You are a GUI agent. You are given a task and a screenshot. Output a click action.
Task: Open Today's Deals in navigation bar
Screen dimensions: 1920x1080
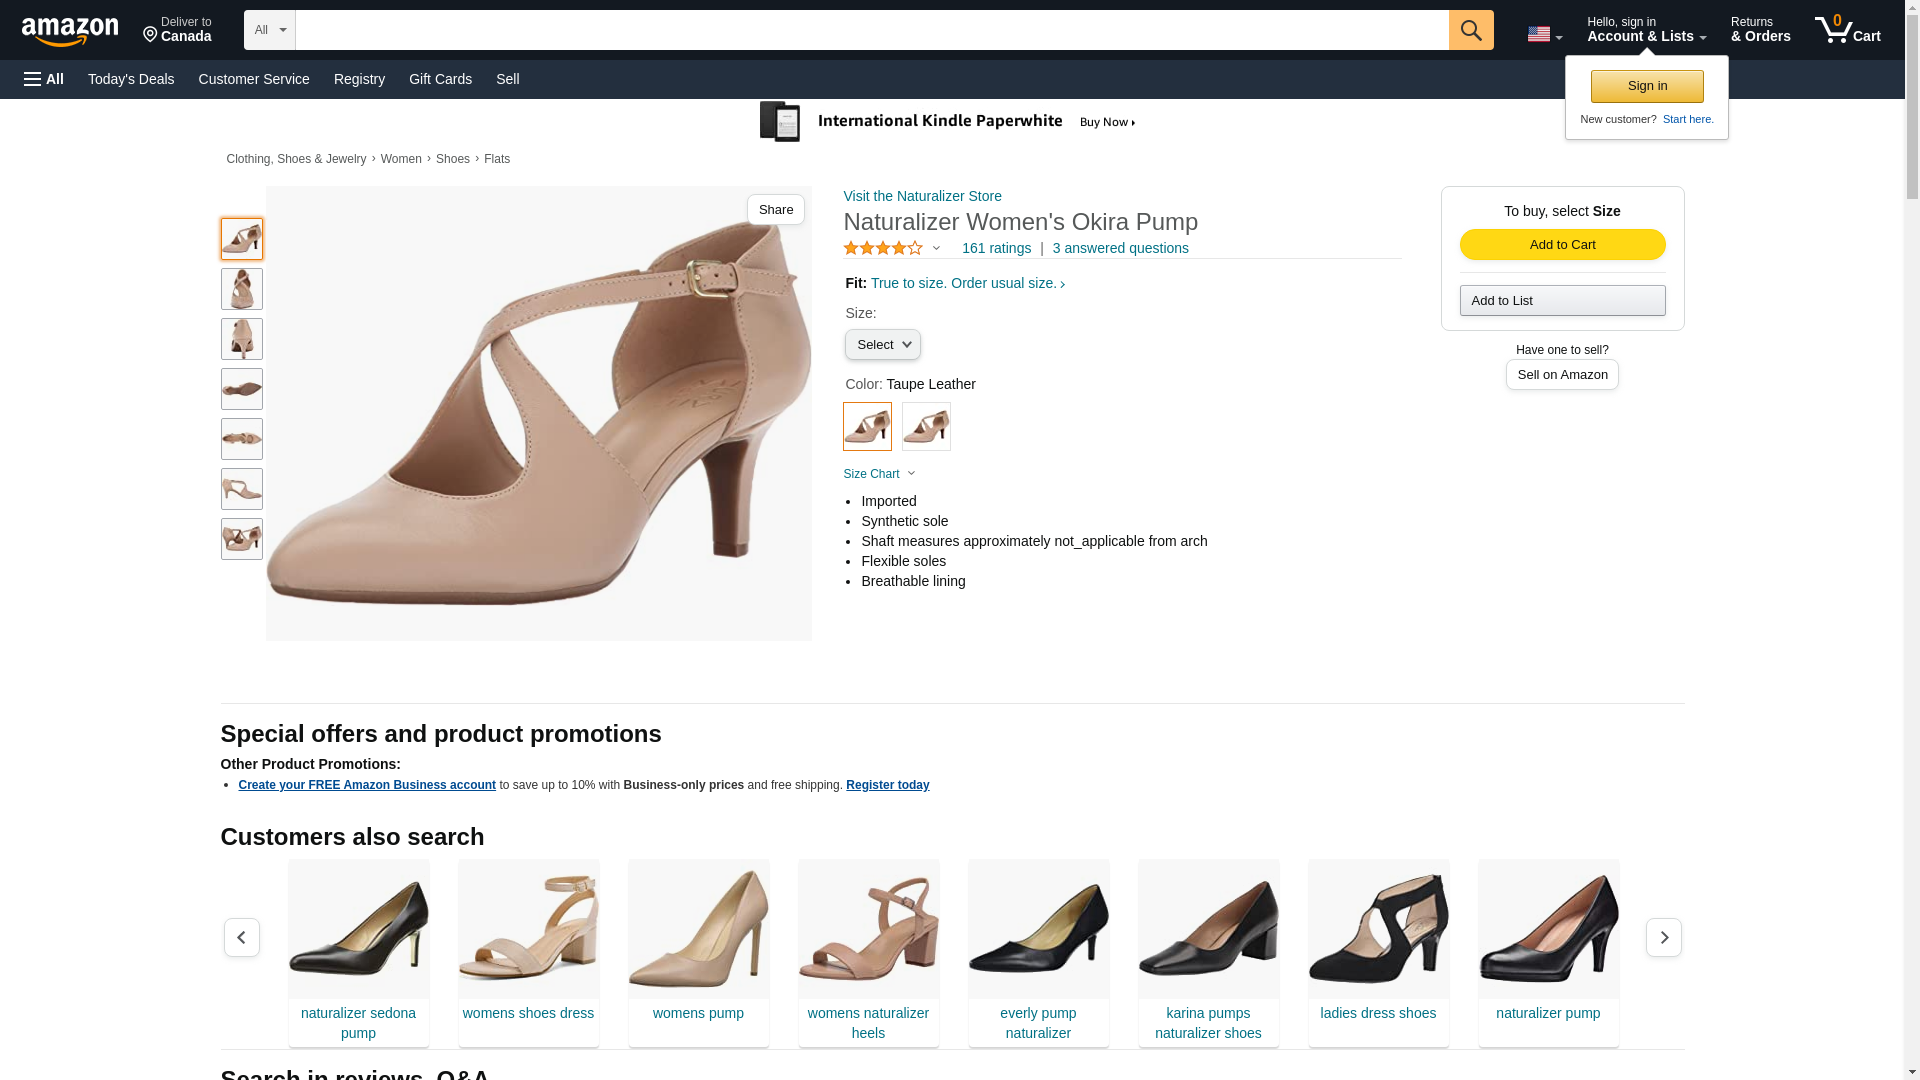click(131, 79)
